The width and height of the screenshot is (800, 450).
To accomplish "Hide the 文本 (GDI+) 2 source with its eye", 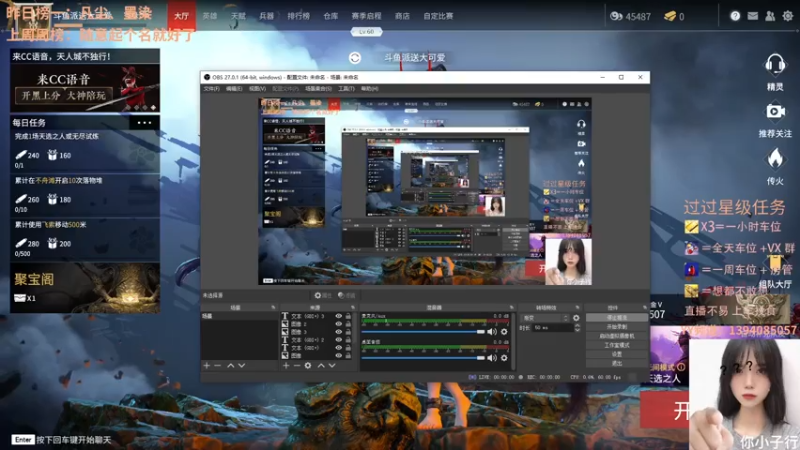I will (338, 340).
